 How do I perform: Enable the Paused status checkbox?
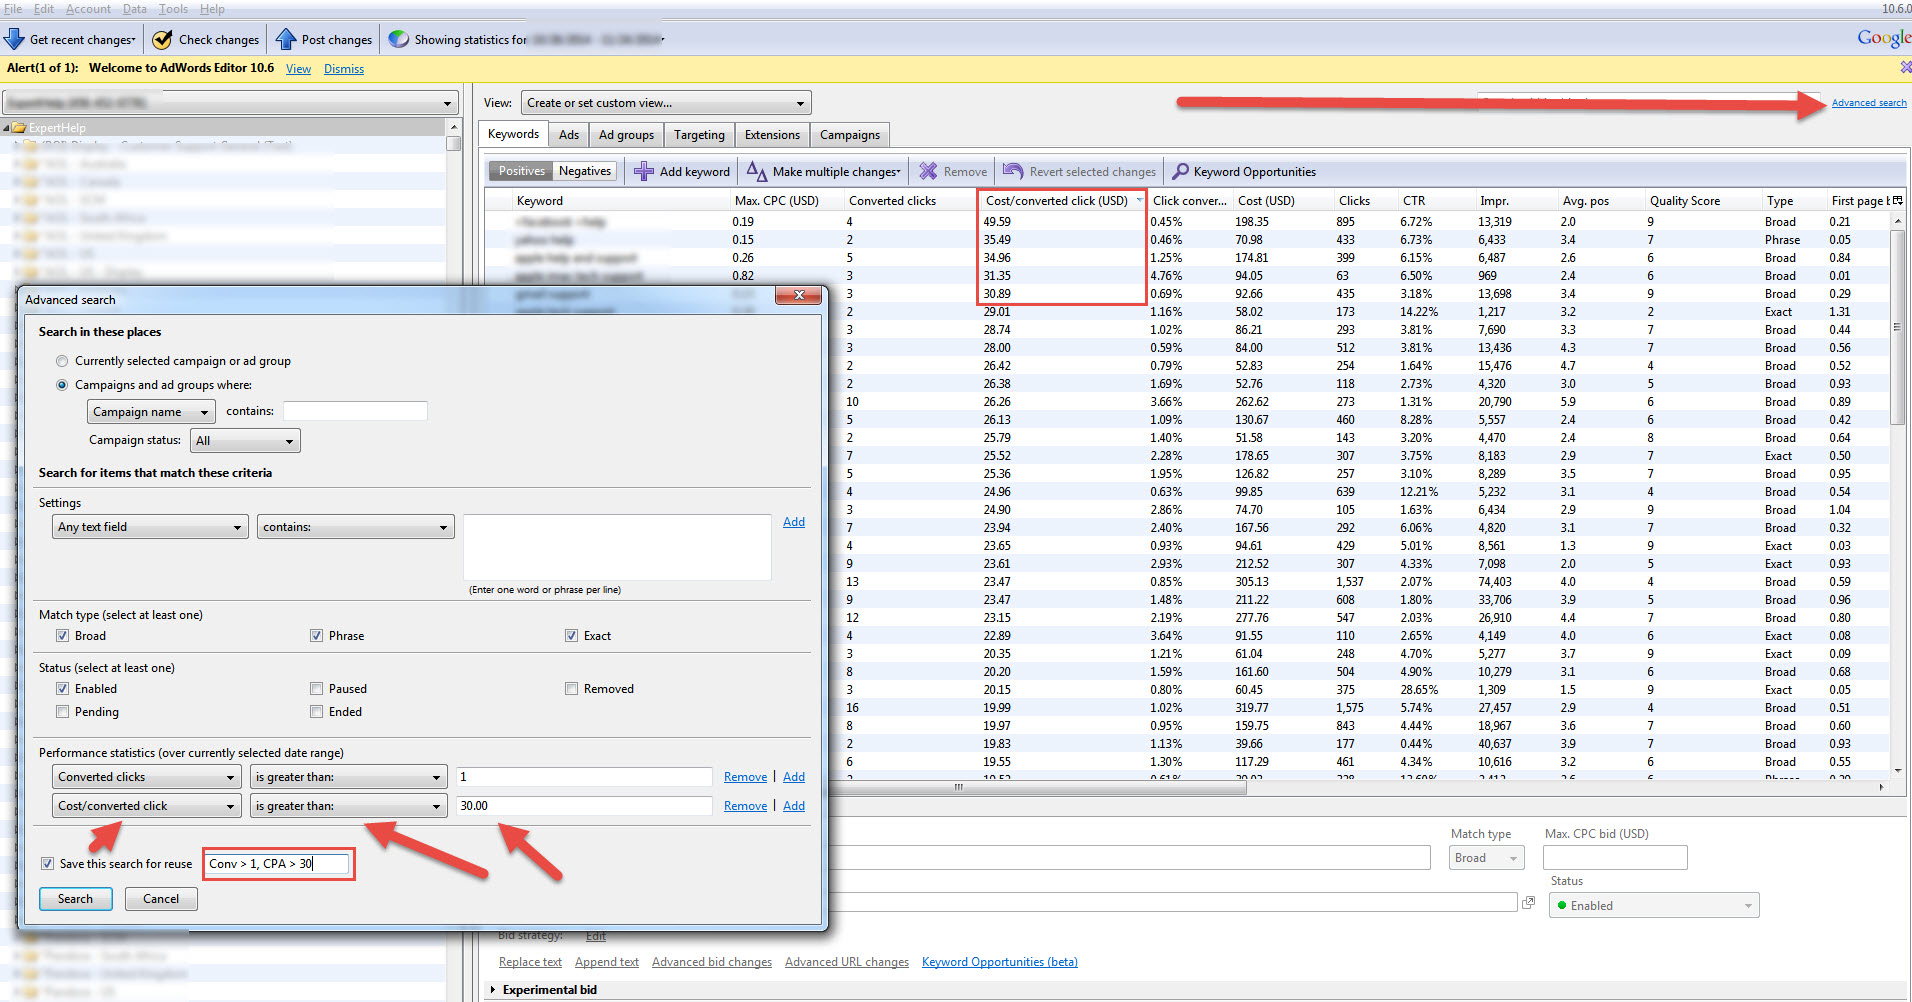pos(317,689)
